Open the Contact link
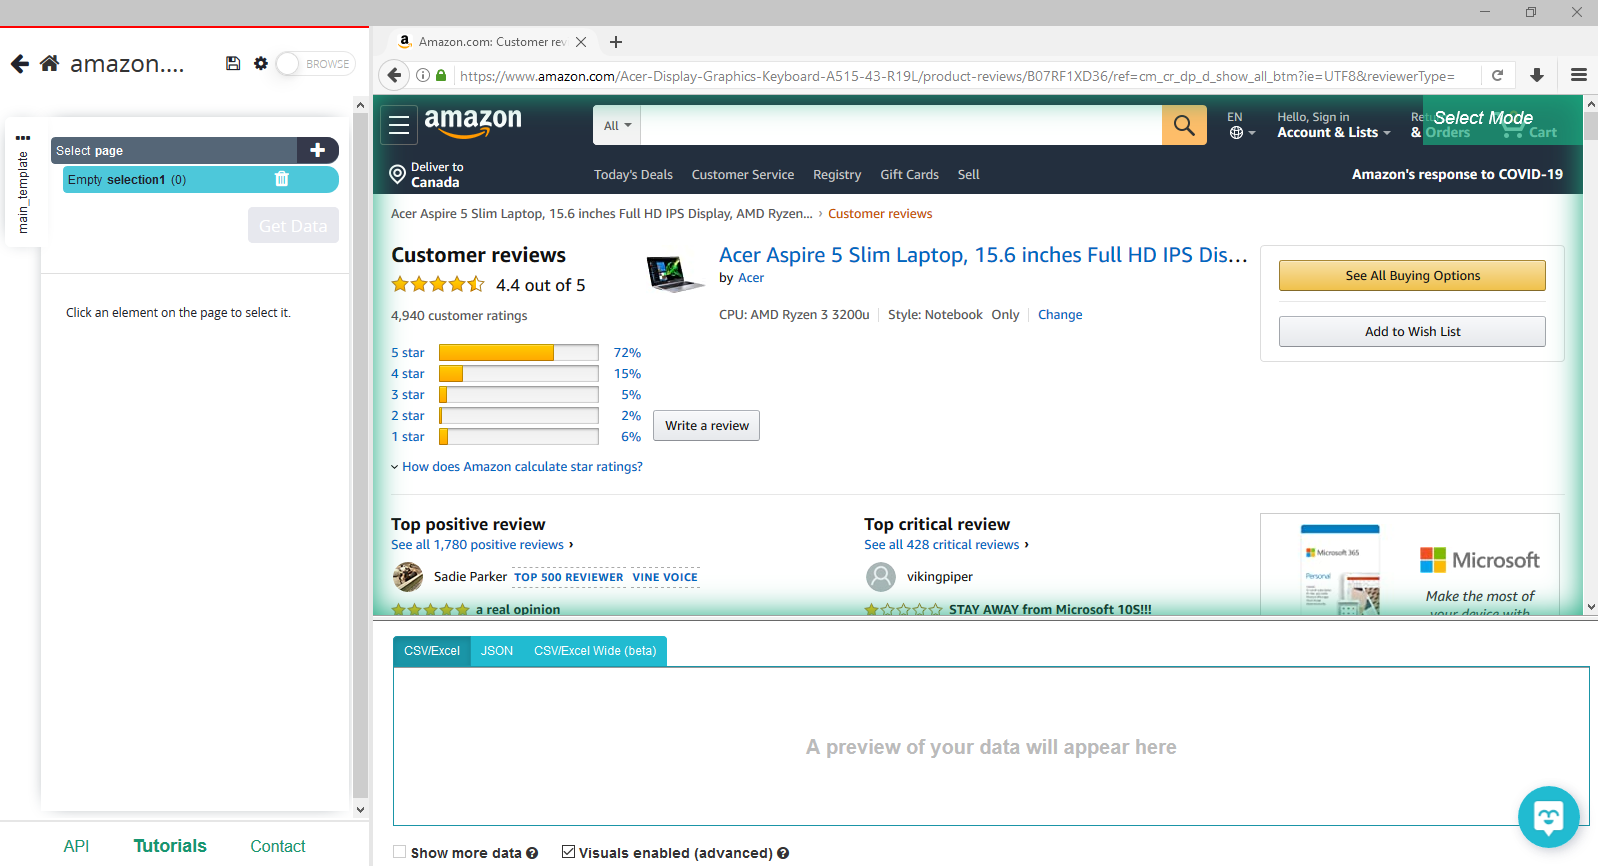The image size is (1598, 866). point(278,846)
